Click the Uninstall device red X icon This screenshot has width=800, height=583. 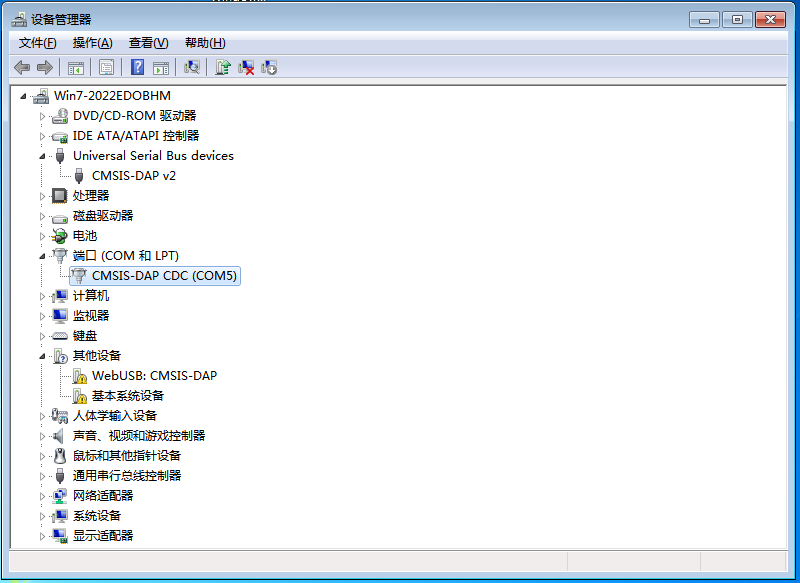(246, 67)
